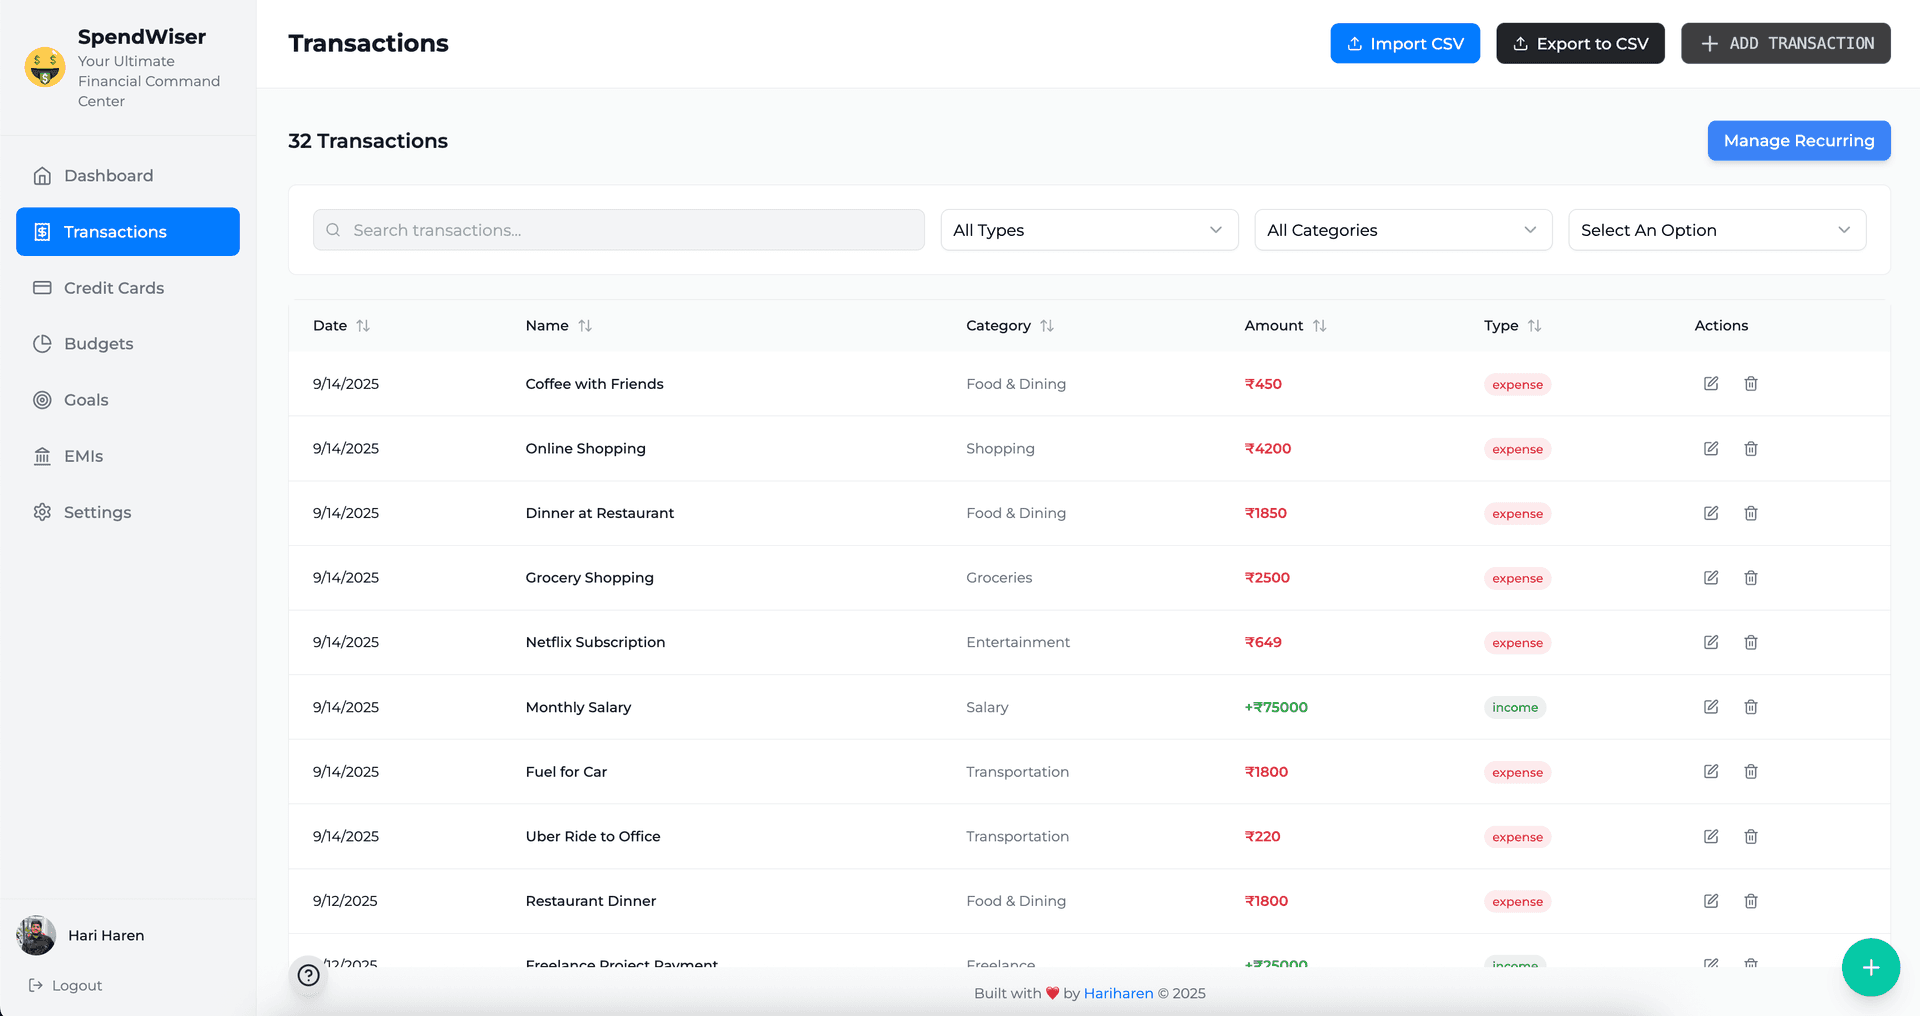
Task: Open the All Types dropdown
Action: pos(1089,230)
